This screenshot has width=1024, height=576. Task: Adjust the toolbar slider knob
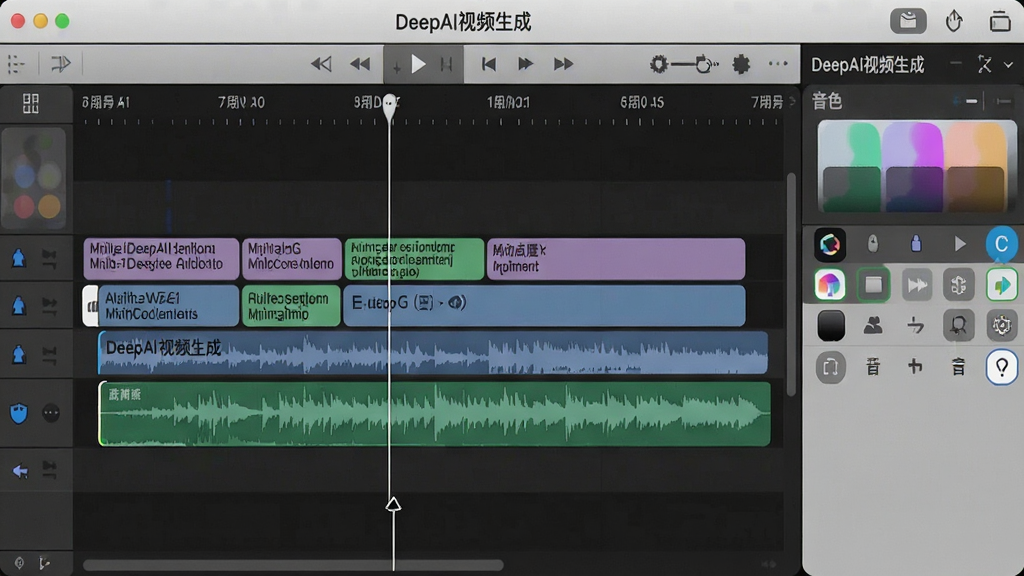(704, 64)
